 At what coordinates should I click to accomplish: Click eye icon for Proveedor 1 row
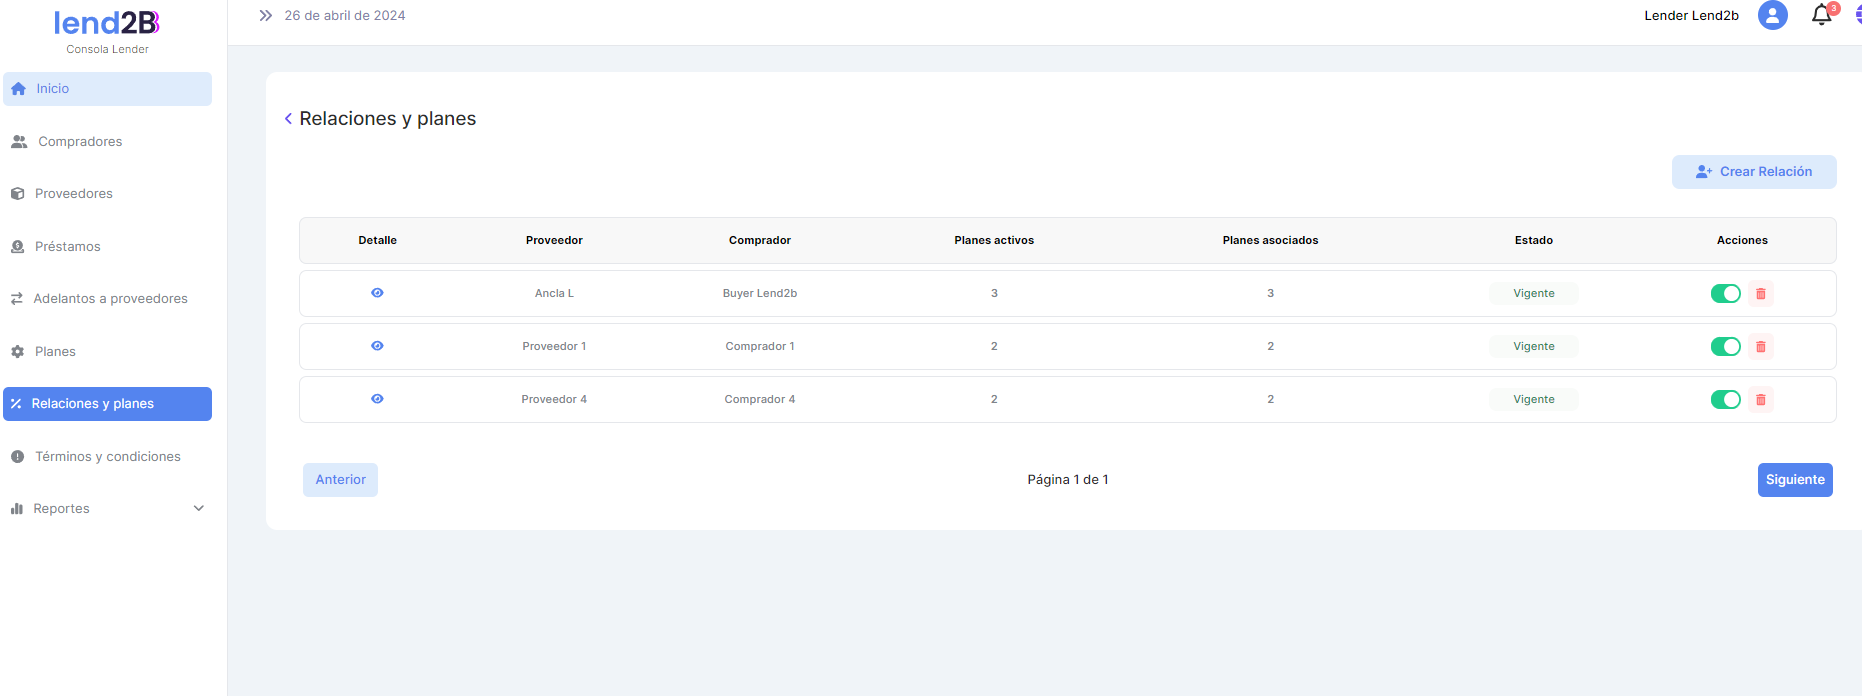click(377, 346)
